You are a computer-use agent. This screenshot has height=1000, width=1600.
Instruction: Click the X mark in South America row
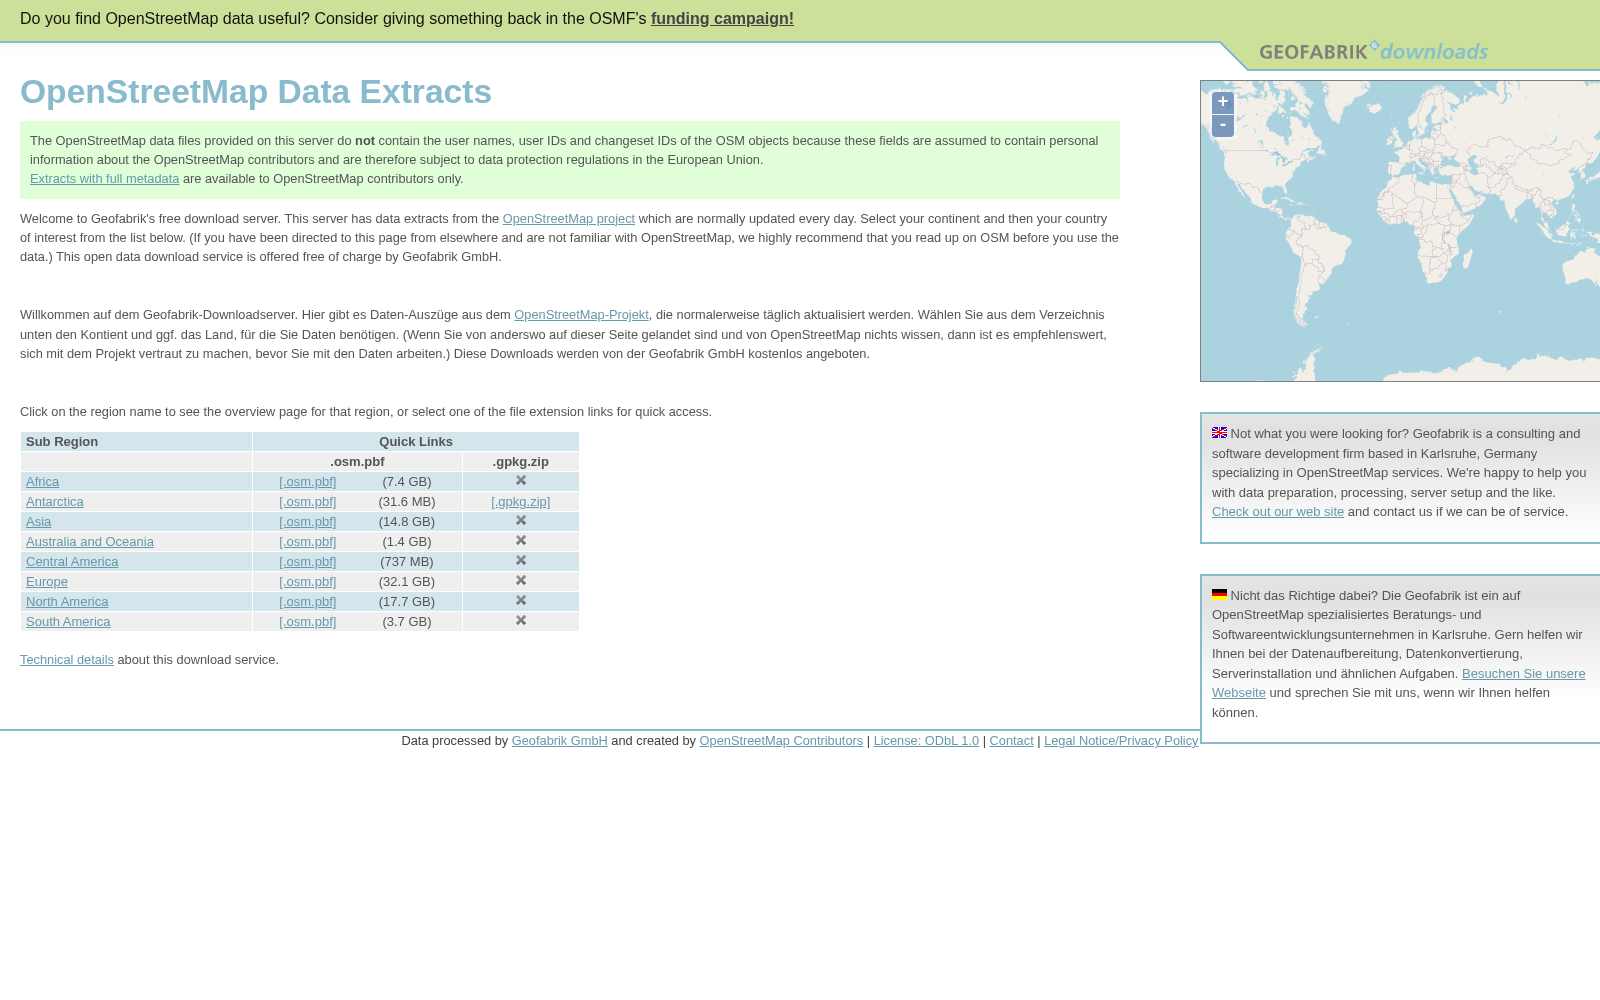pyautogui.click(x=521, y=621)
